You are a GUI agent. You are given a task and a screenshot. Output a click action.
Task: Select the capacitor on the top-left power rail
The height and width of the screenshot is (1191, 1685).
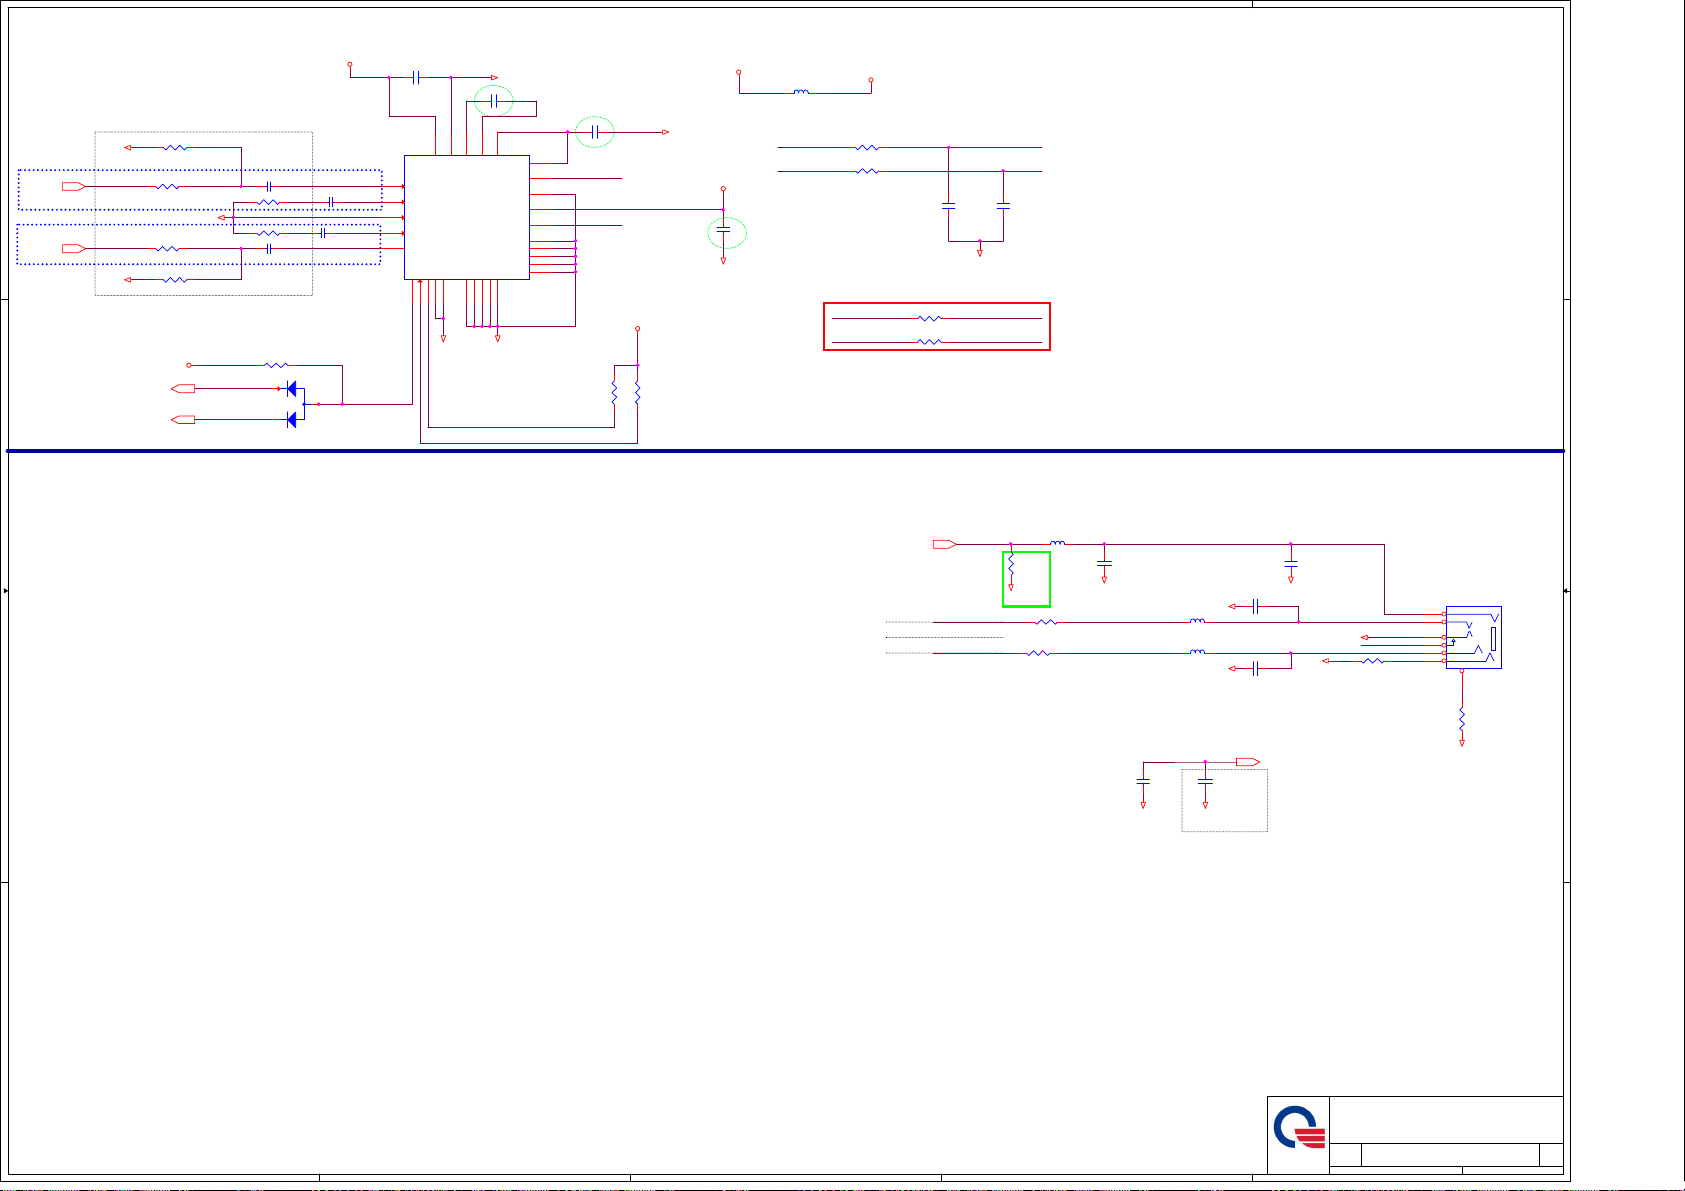click(x=417, y=77)
